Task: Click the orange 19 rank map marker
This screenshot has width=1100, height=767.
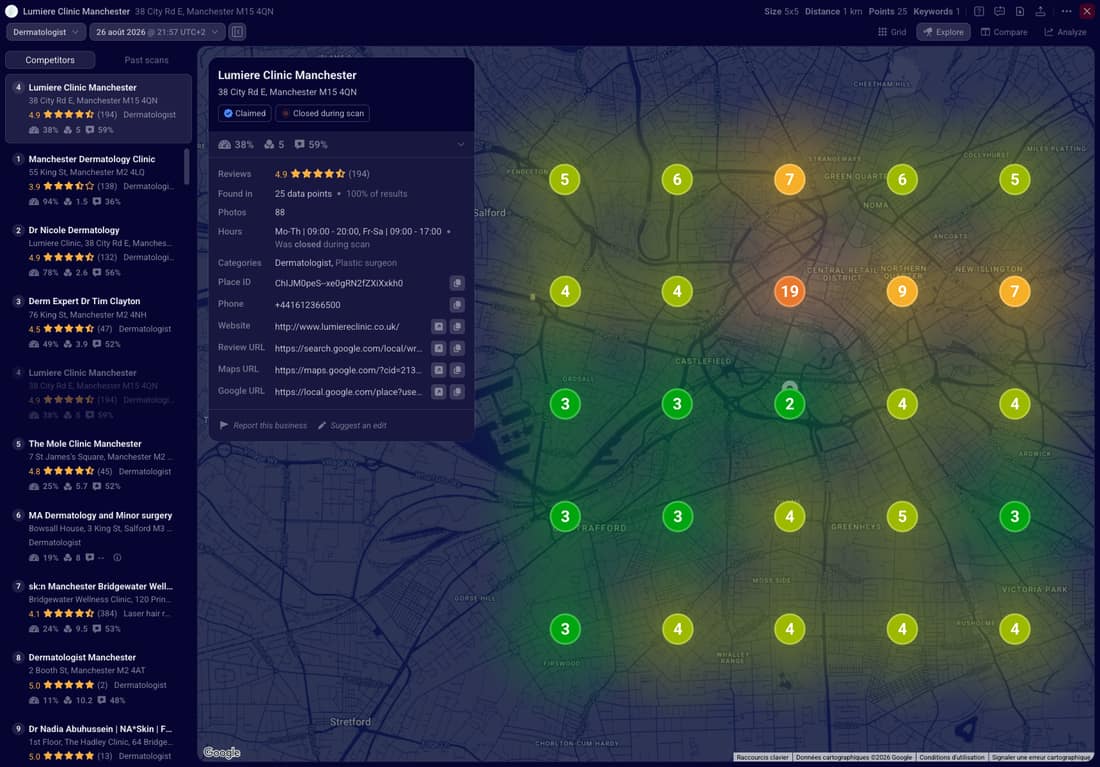Action: tap(789, 291)
